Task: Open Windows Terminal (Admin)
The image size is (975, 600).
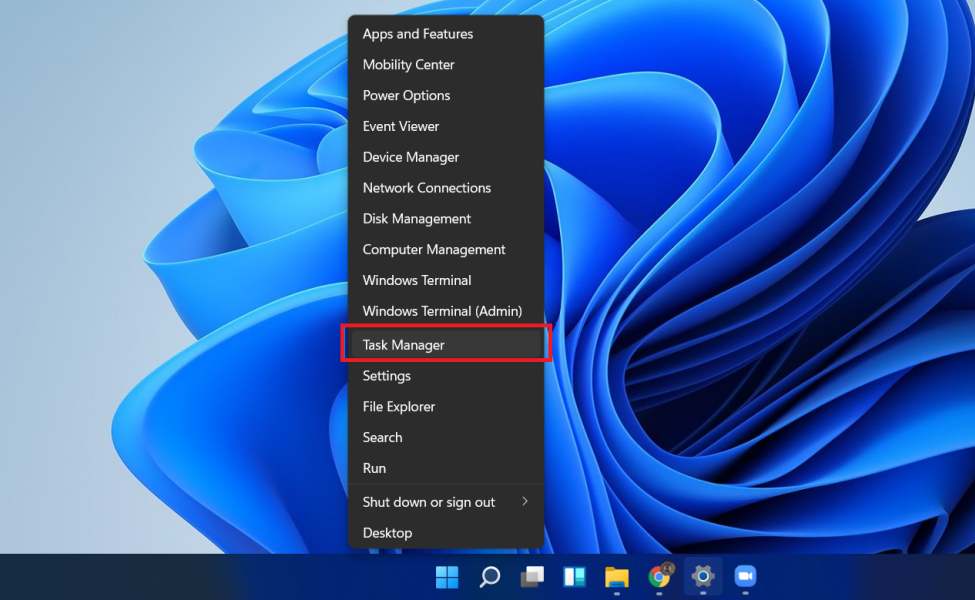Action: (446, 311)
